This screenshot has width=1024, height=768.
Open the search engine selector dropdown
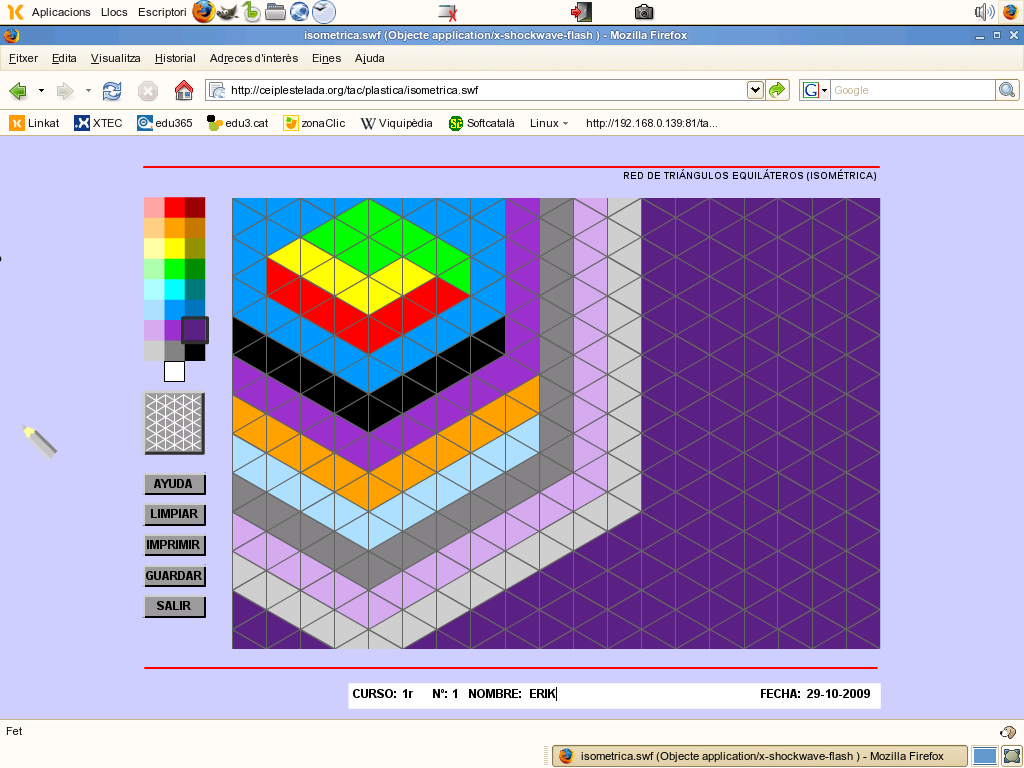824,90
